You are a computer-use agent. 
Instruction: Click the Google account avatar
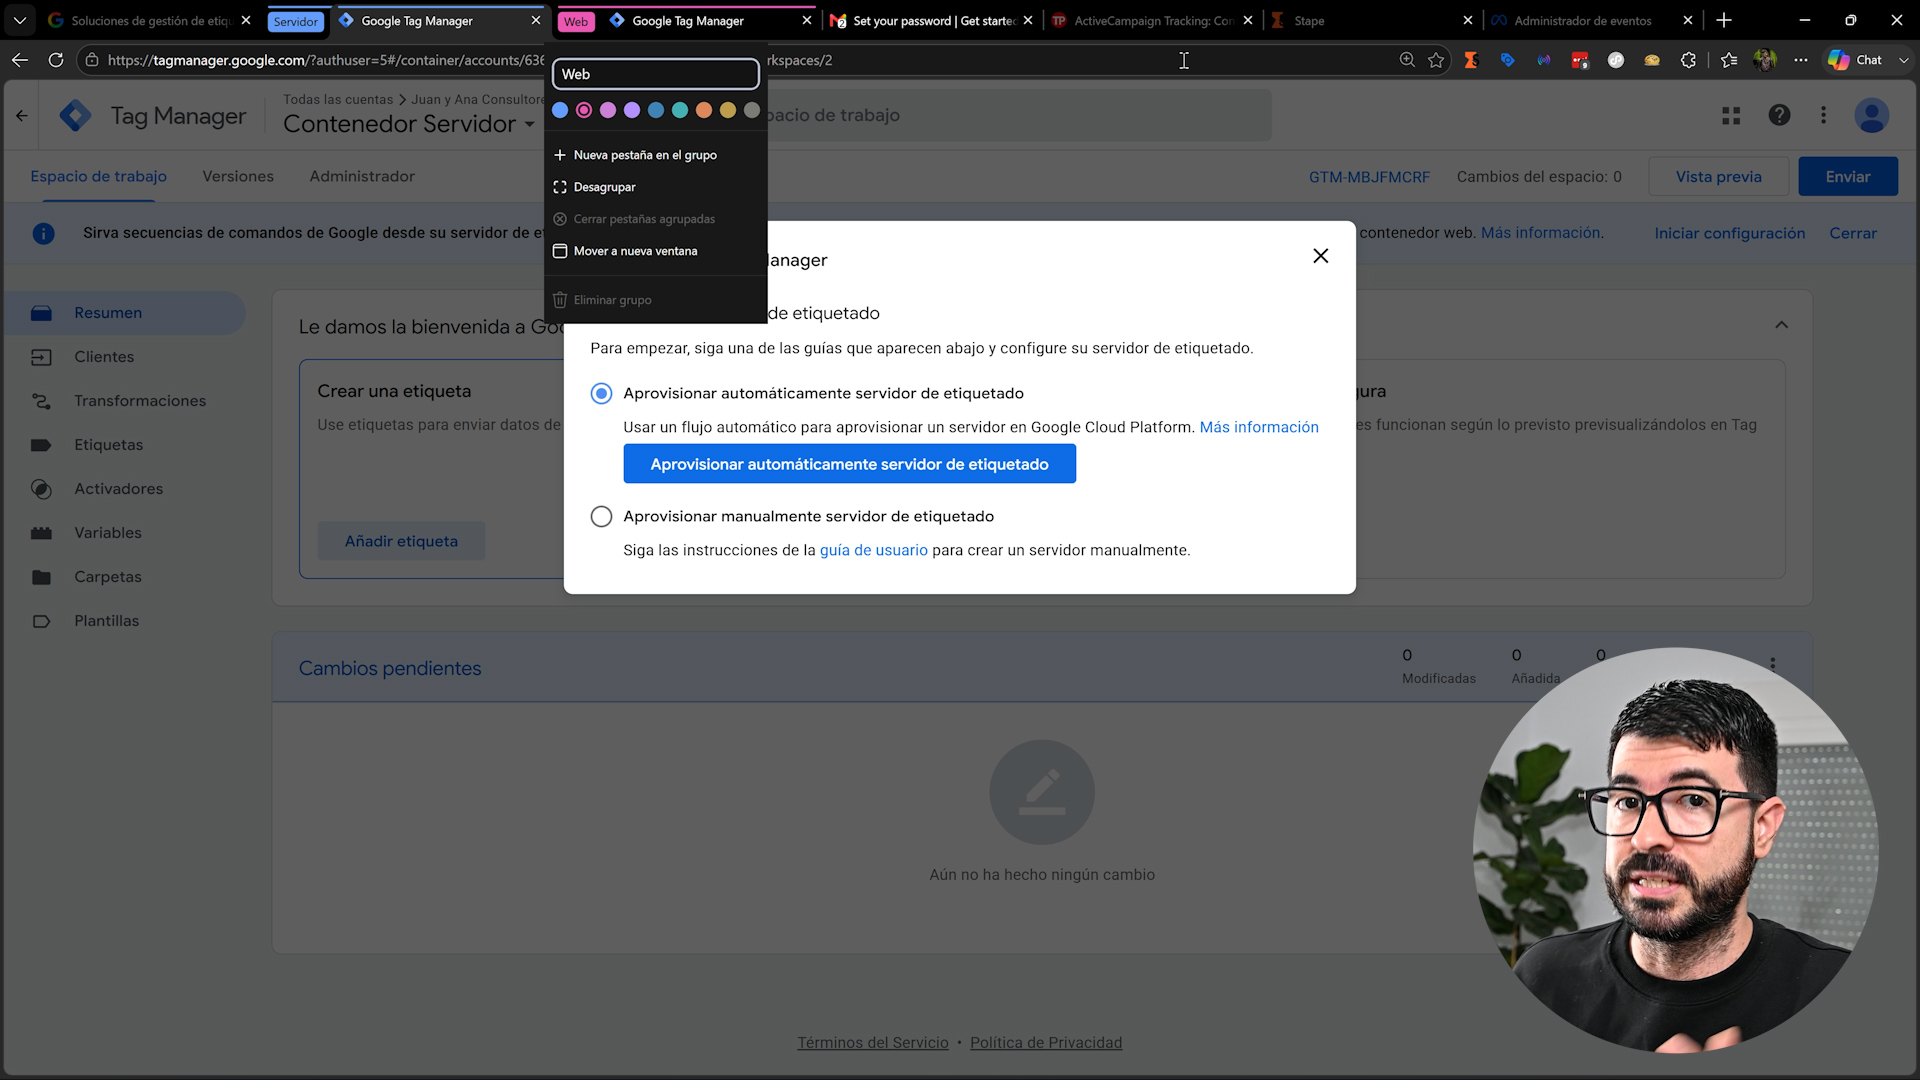(1871, 116)
